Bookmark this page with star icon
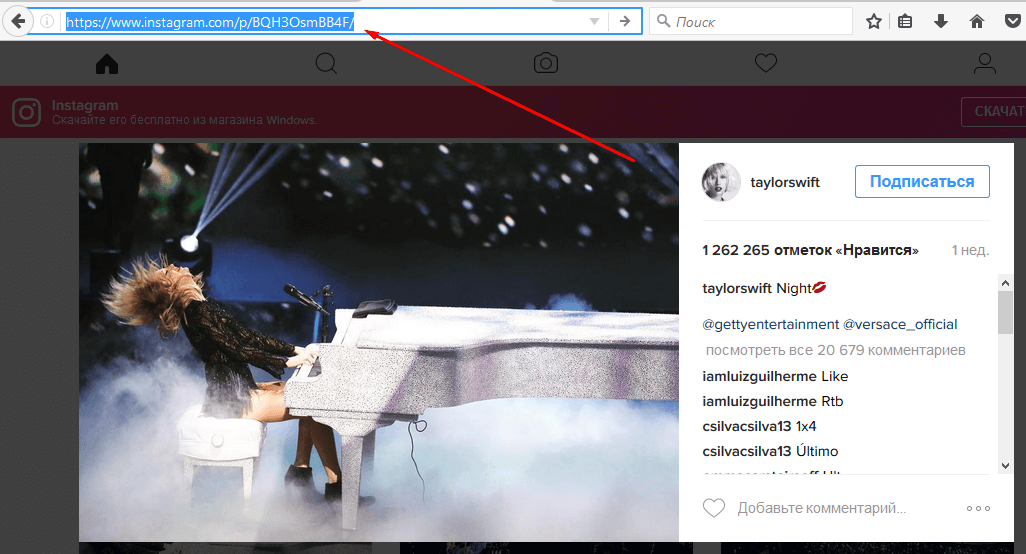The image size is (1026, 554). tap(873, 21)
